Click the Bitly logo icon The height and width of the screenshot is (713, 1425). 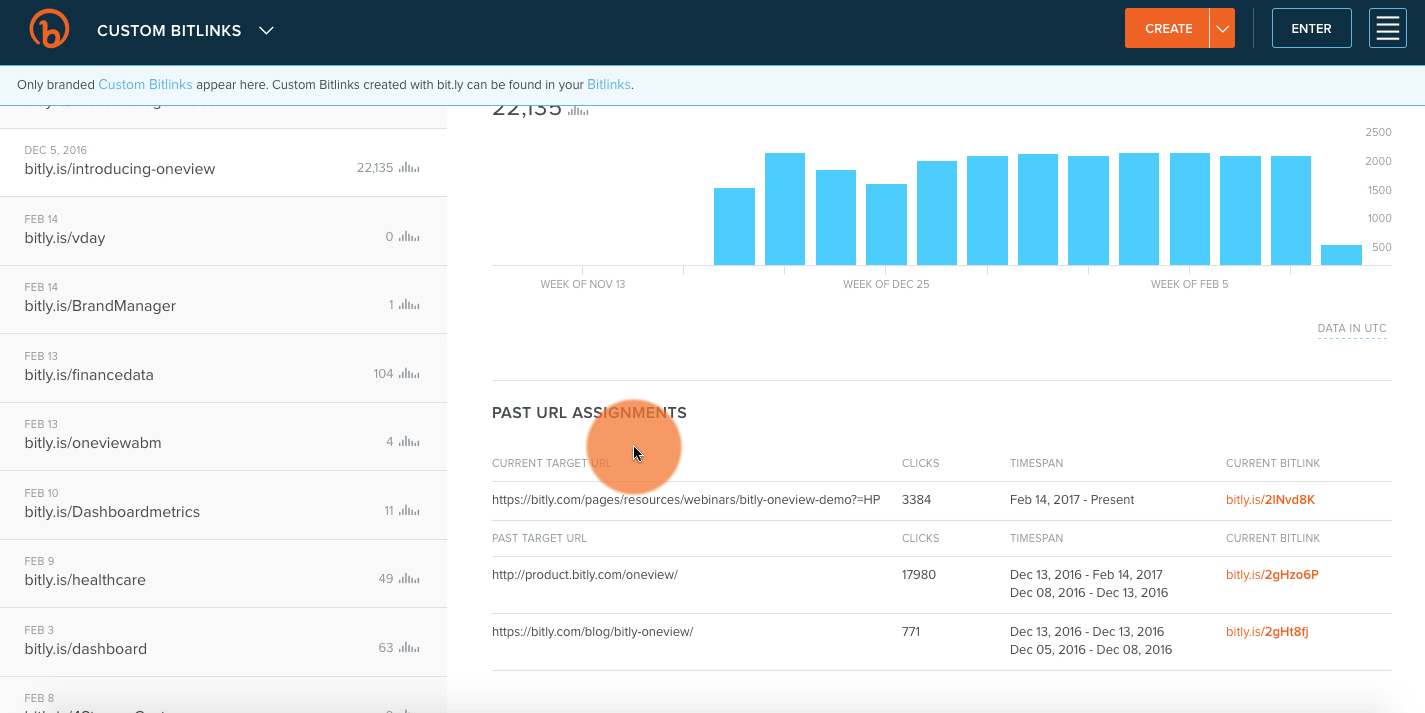click(49, 29)
